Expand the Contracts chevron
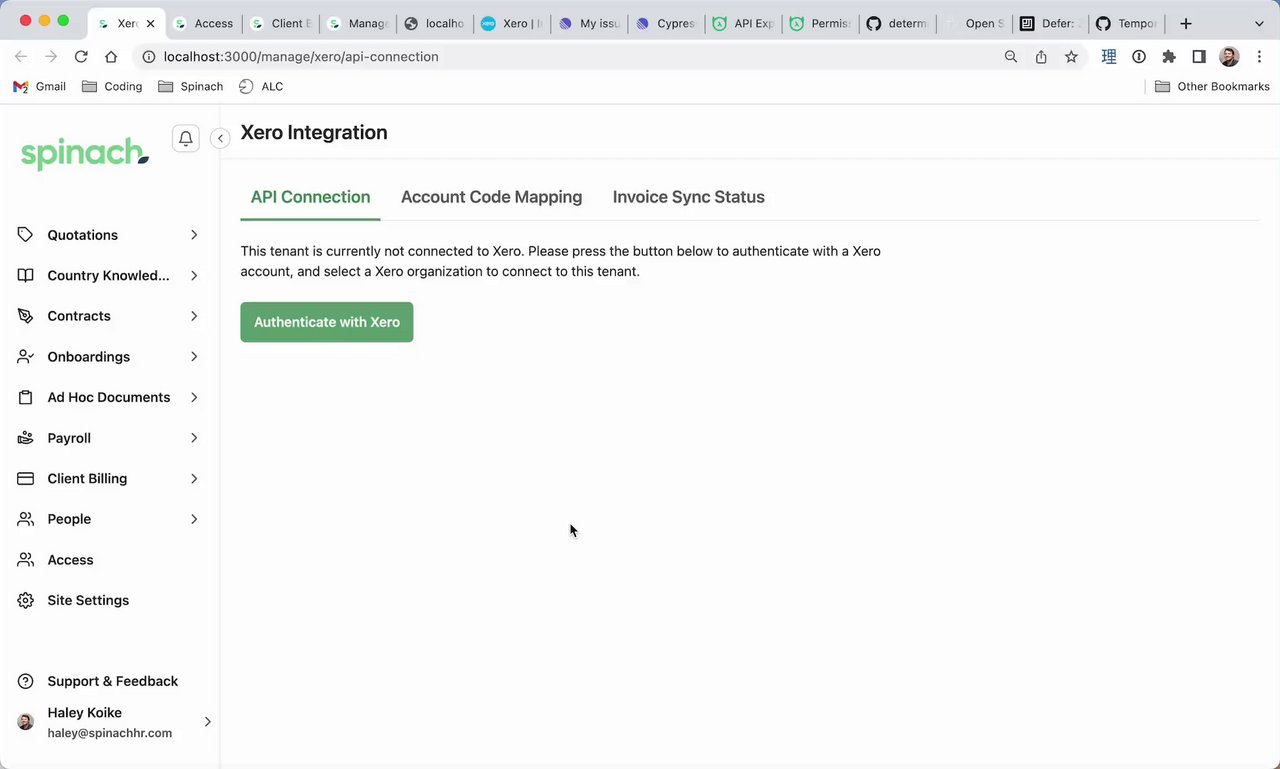Viewport: 1280px width, 769px height. (x=194, y=316)
